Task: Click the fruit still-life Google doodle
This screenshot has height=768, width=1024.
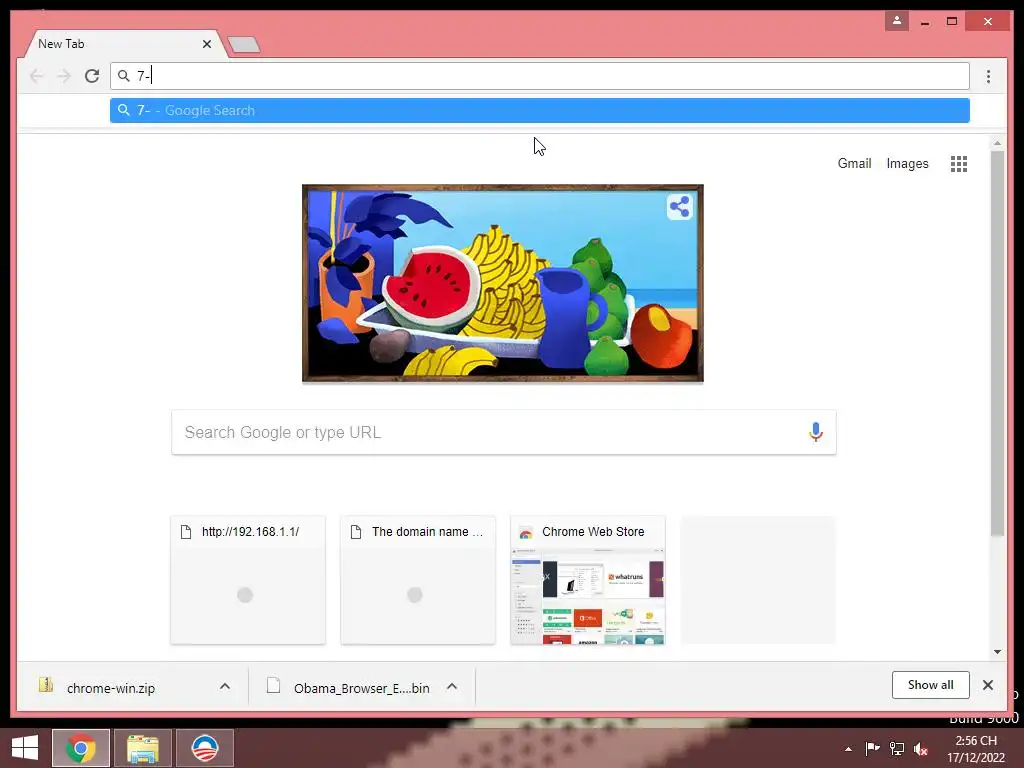Action: (502, 283)
